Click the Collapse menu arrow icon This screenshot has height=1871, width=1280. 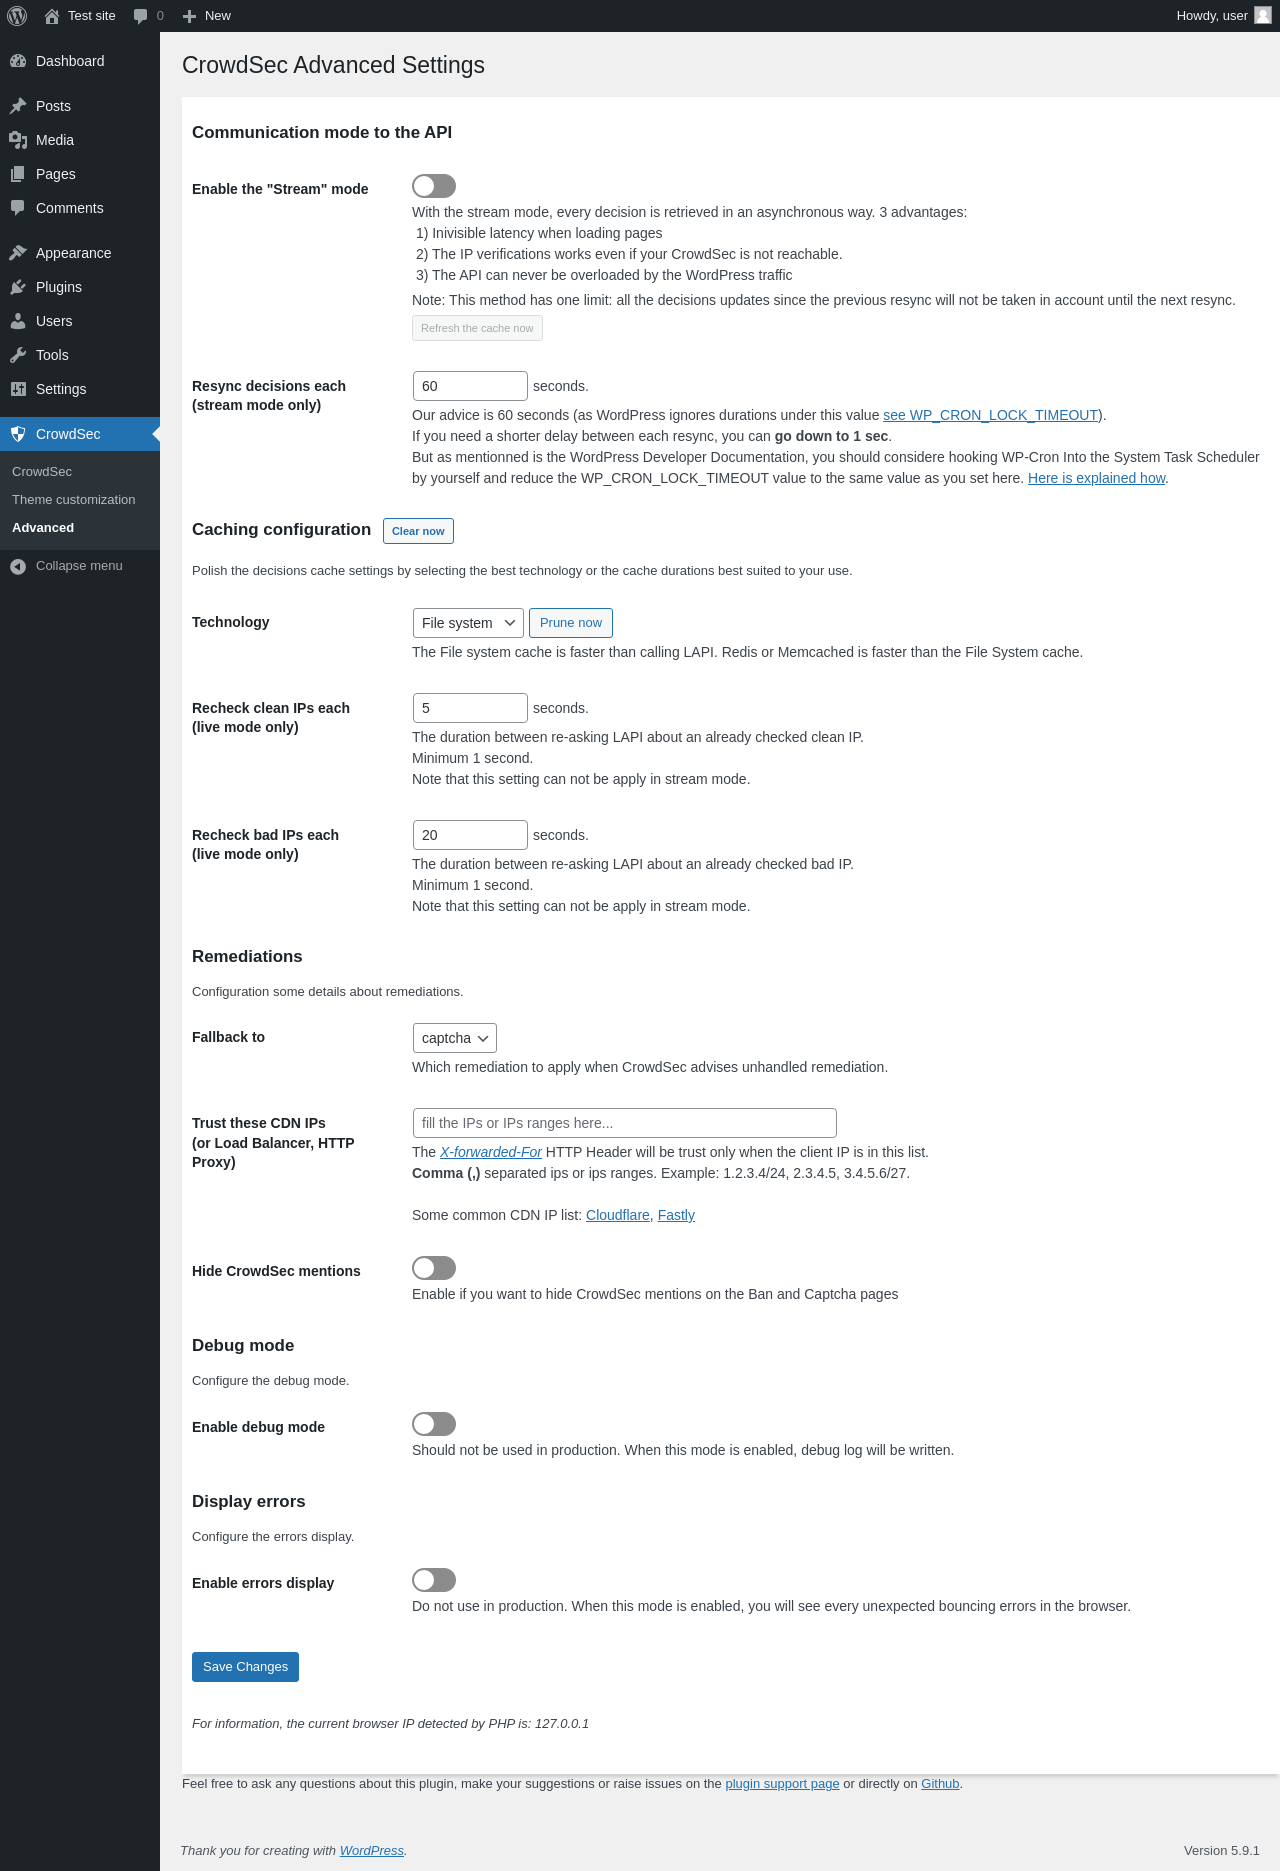(x=18, y=566)
